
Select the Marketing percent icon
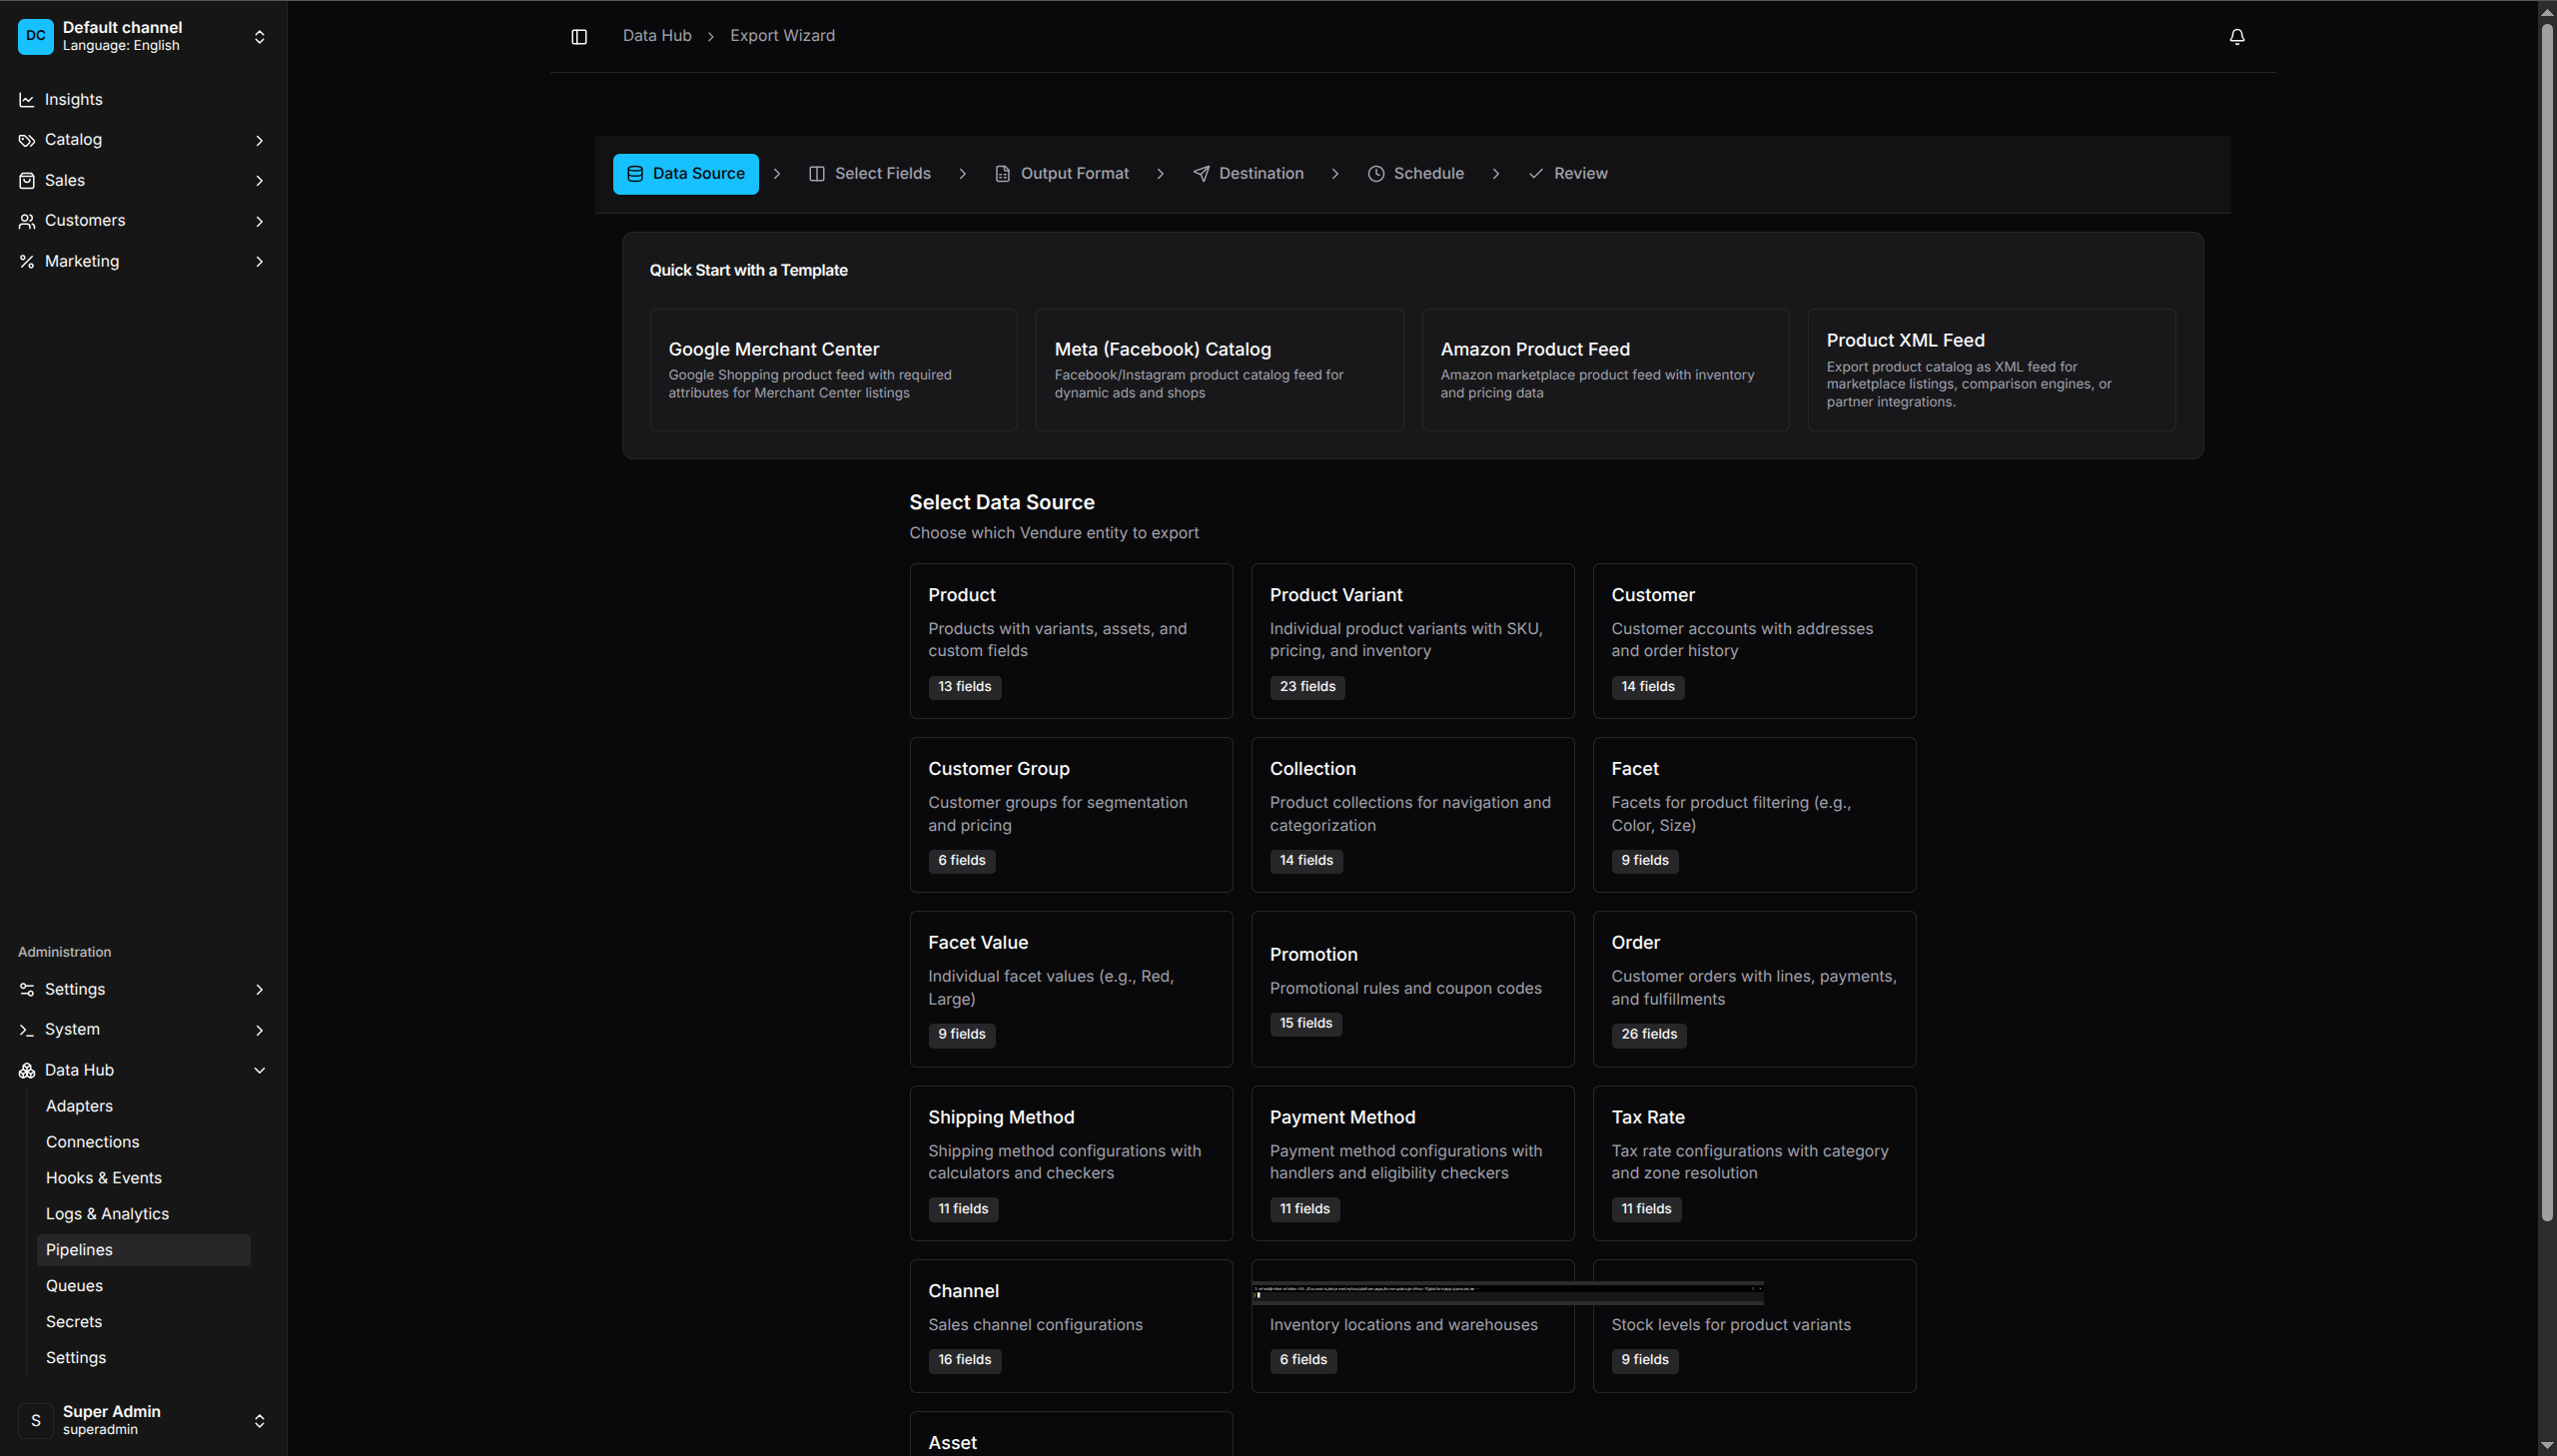26,261
